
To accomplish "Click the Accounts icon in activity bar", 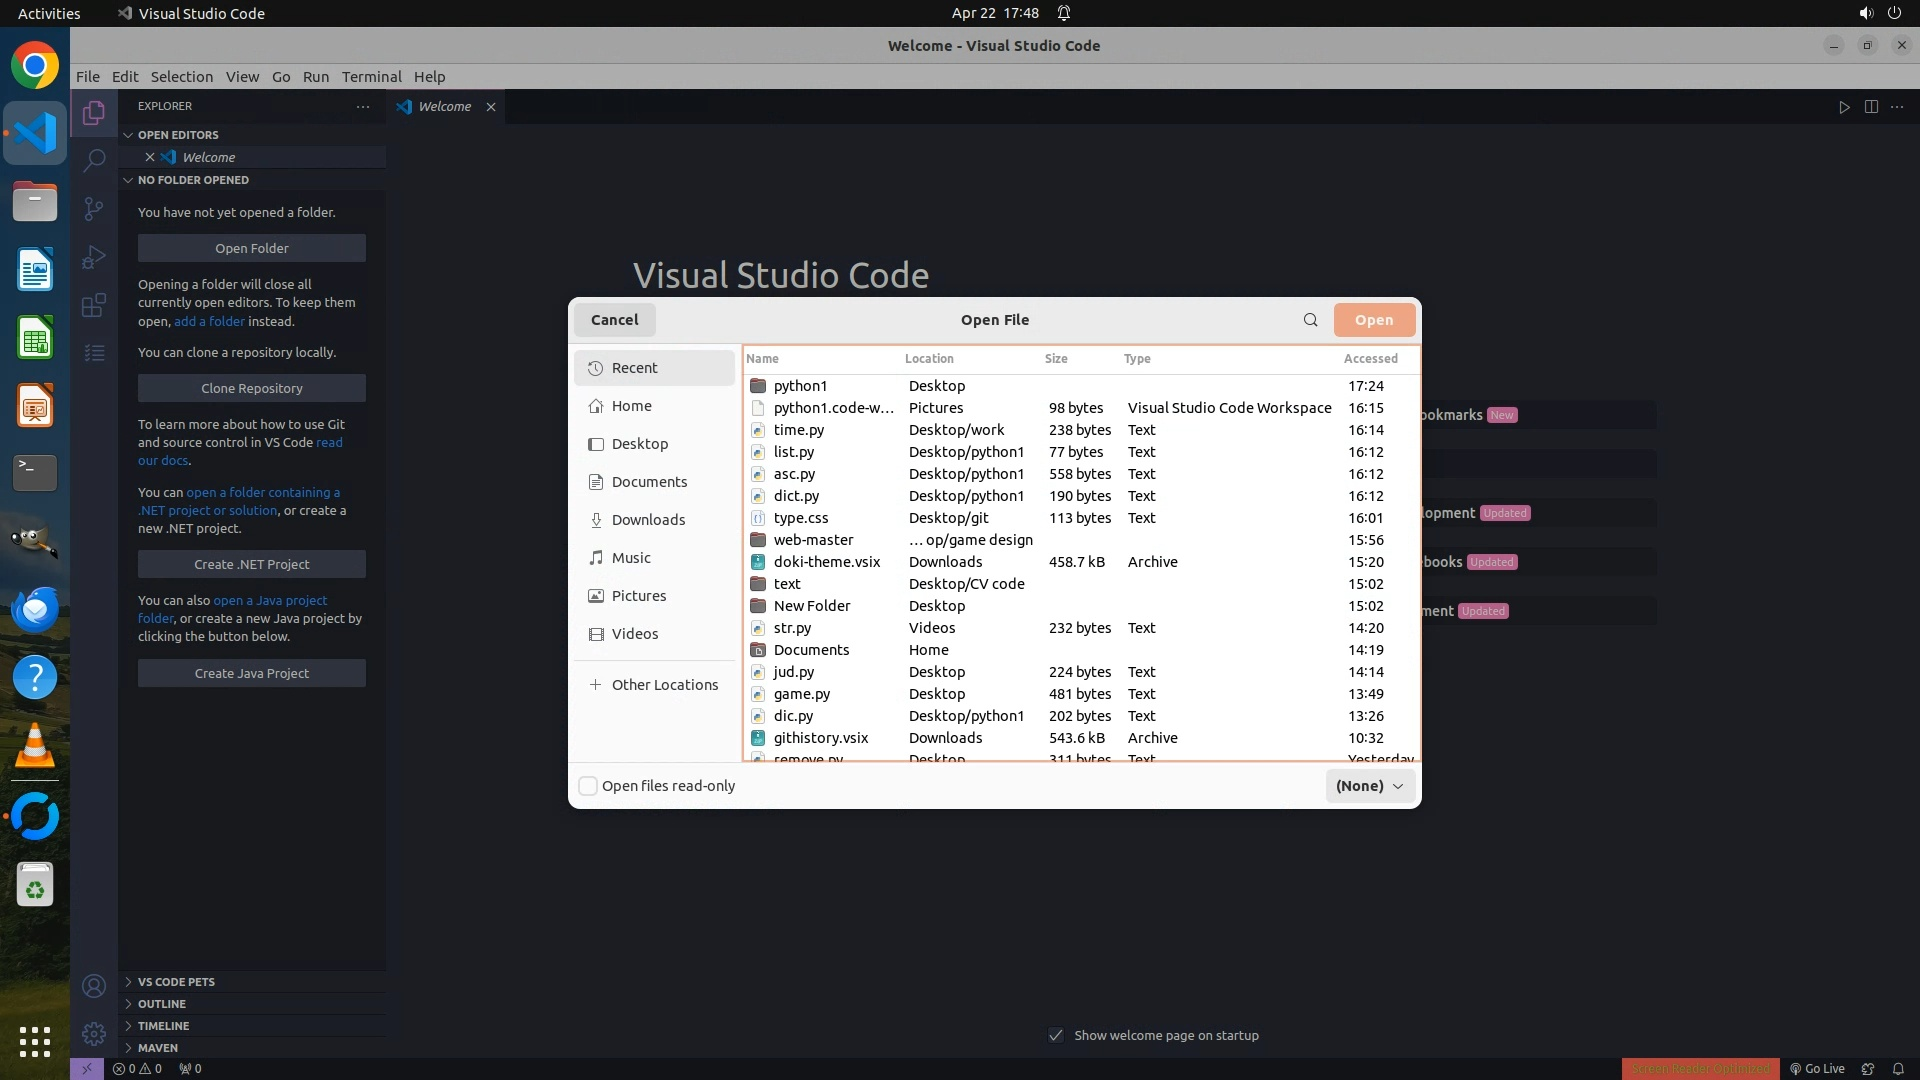I will 94,987.
